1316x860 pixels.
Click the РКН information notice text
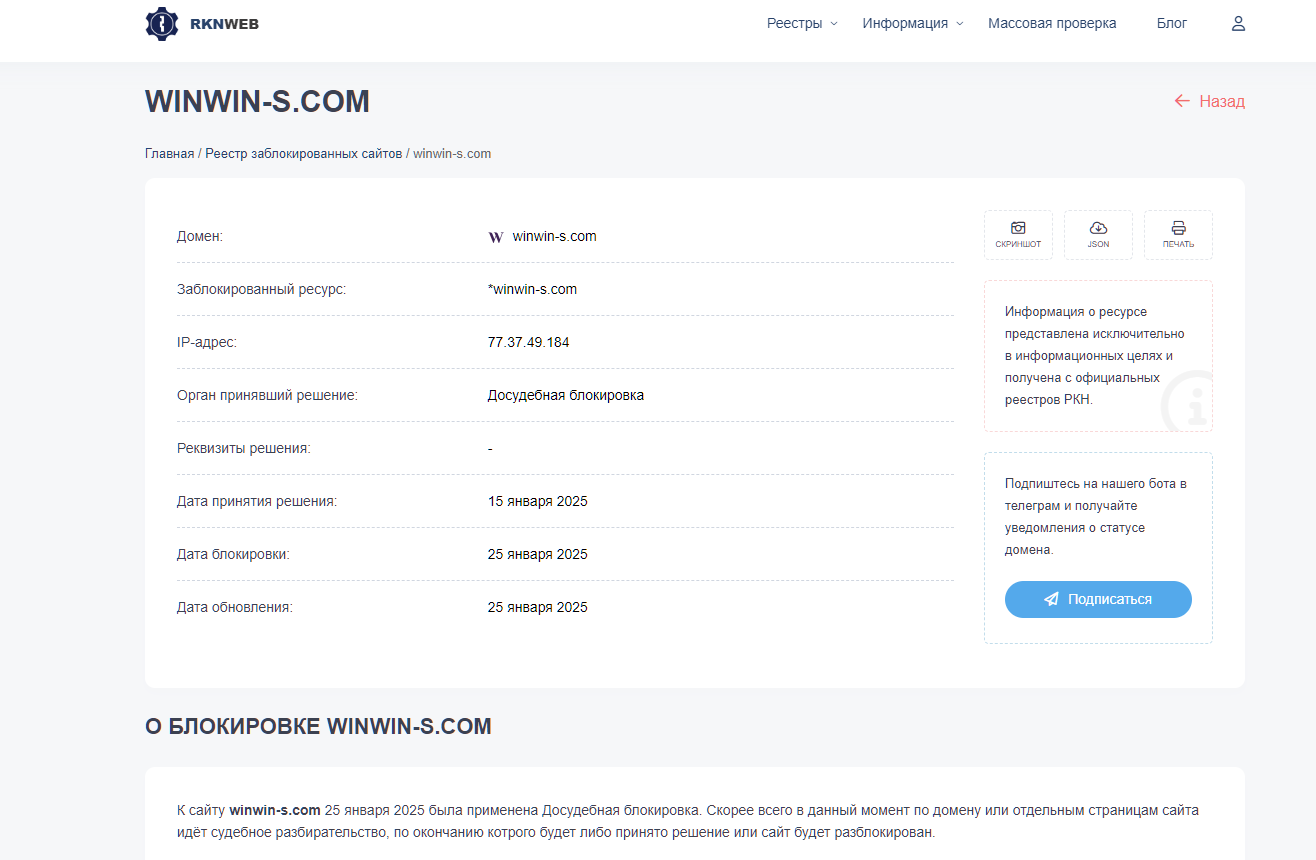1095,355
